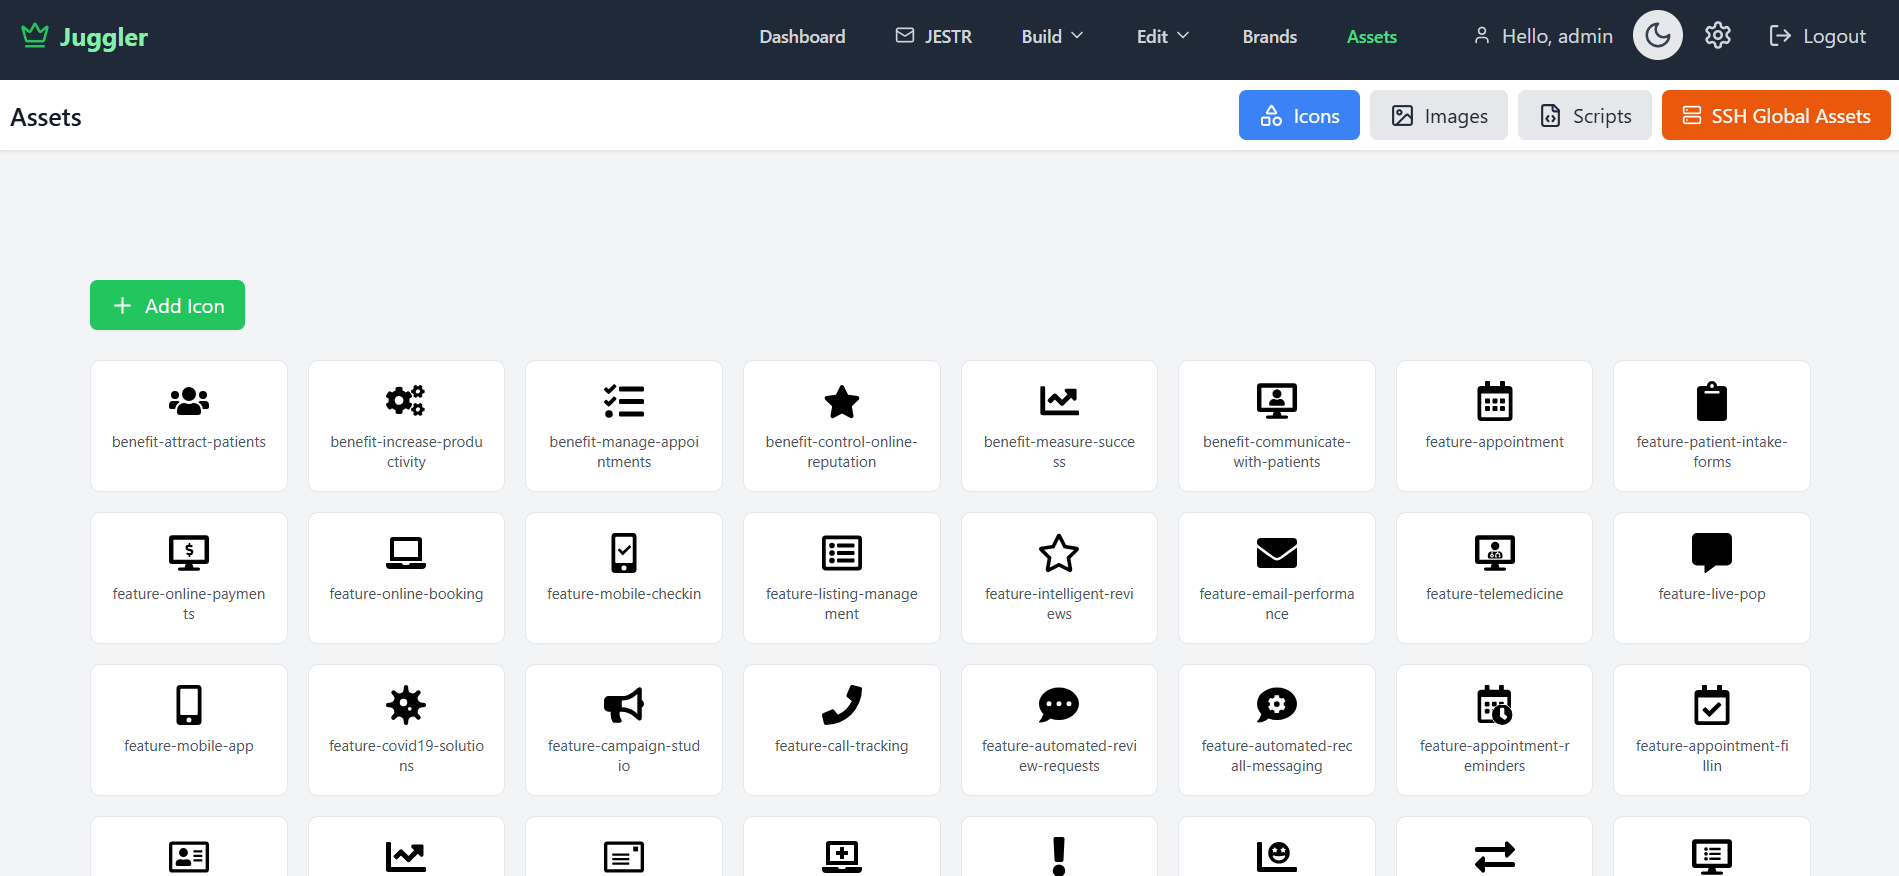The image size is (1899, 876).
Task: Open SSH Global Assets
Action: click(1775, 116)
